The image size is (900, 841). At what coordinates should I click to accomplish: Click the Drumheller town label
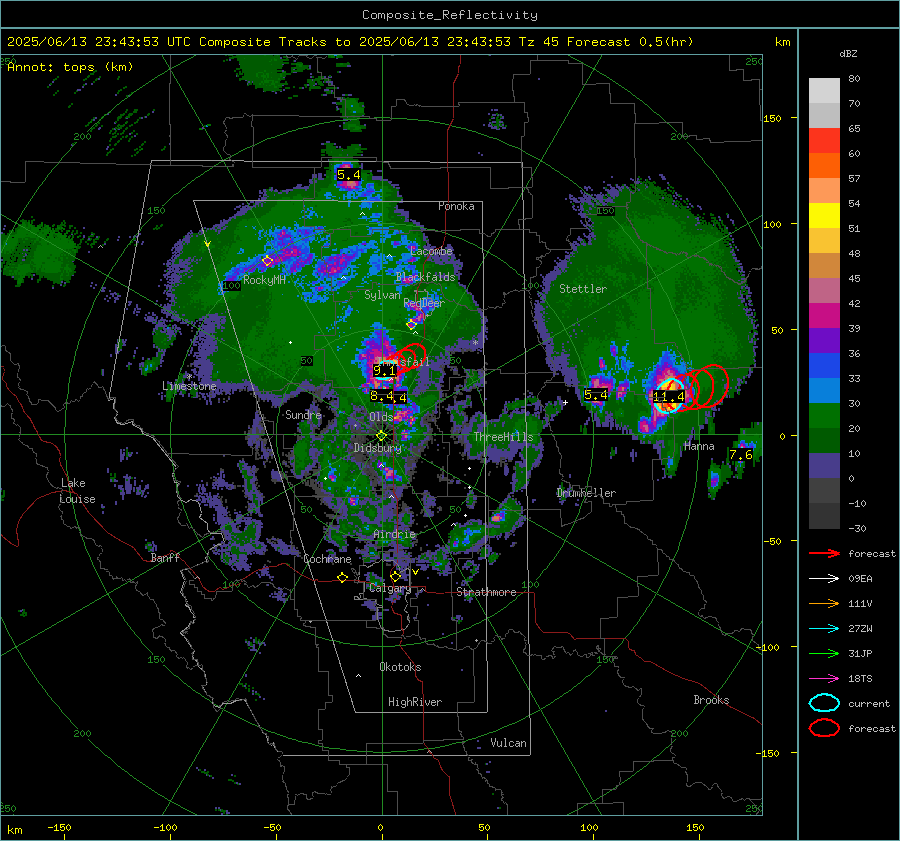tap(586, 493)
